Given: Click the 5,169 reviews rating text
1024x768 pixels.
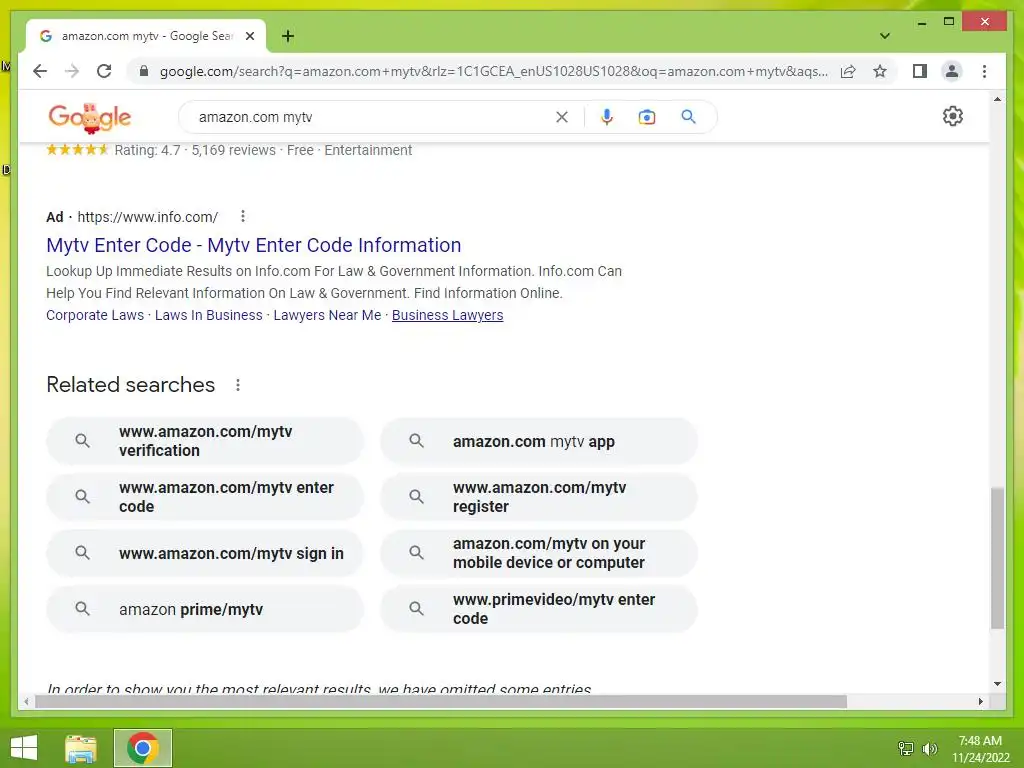Looking at the screenshot, I should (234, 150).
